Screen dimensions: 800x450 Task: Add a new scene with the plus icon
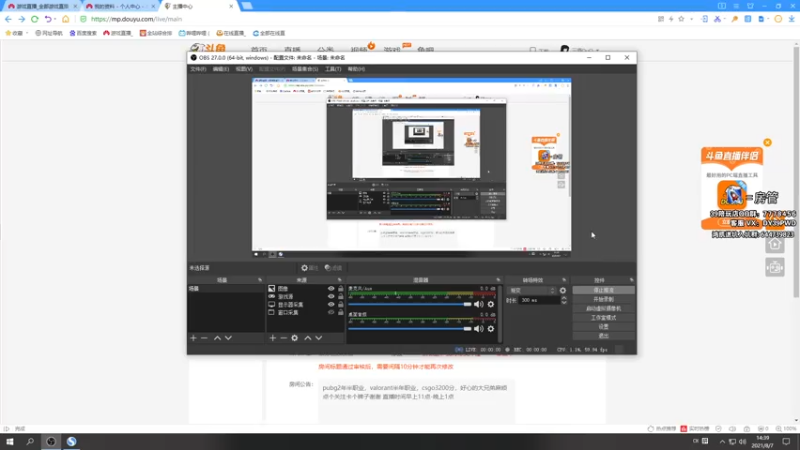(x=193, y=338)
